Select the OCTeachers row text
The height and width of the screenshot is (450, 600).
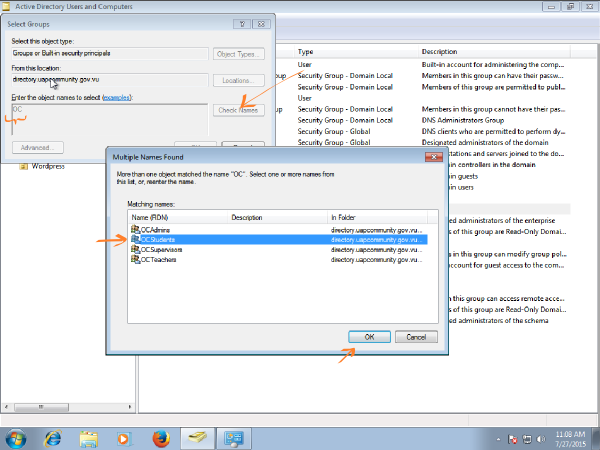(158, 259)
